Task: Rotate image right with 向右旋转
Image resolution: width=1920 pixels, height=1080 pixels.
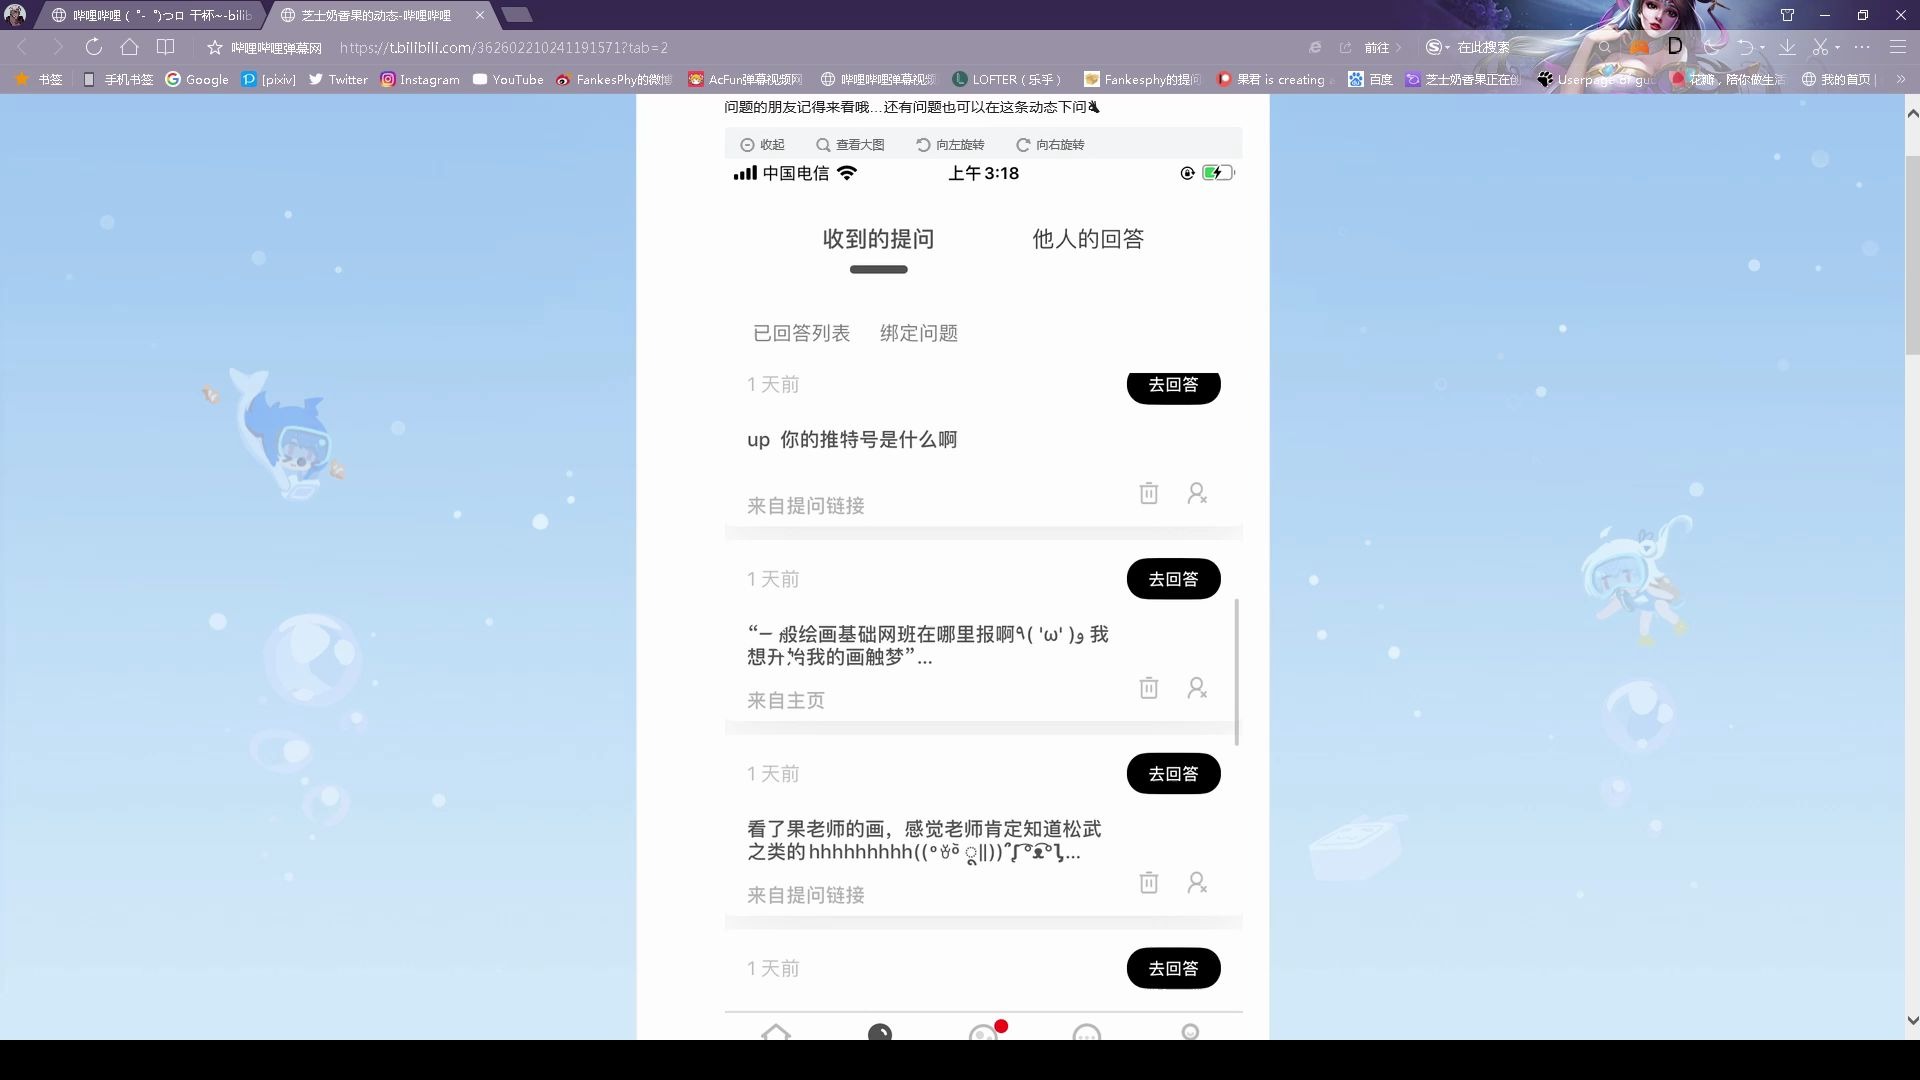Action: tap(1050, 144)
